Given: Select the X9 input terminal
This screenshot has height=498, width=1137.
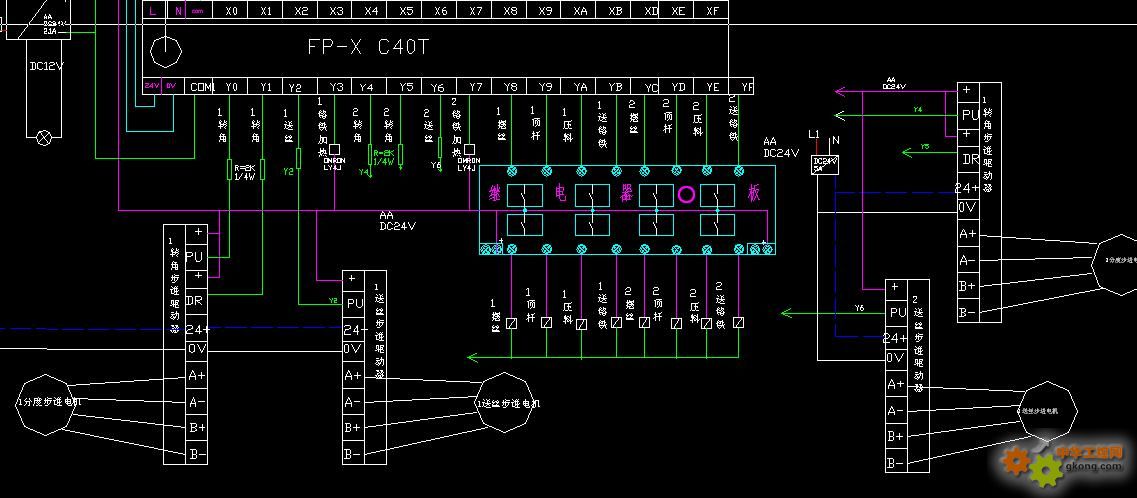Looking at the screenshot, I should pos(545,11).
